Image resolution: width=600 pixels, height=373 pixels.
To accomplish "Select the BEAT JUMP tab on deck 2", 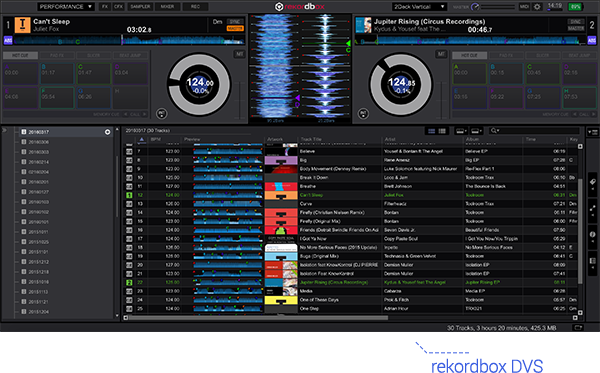I will point(579,55).
